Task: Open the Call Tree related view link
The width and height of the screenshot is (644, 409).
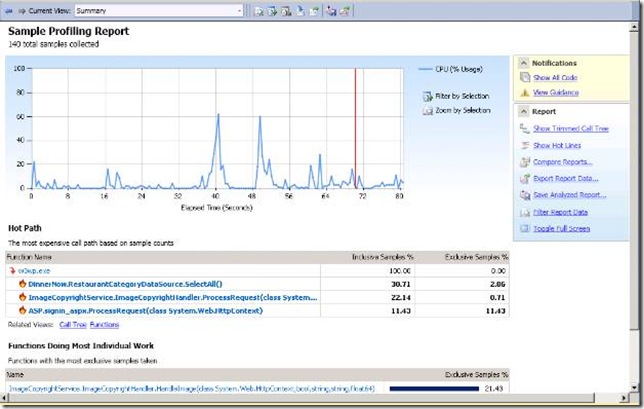Action: point(73,324)
